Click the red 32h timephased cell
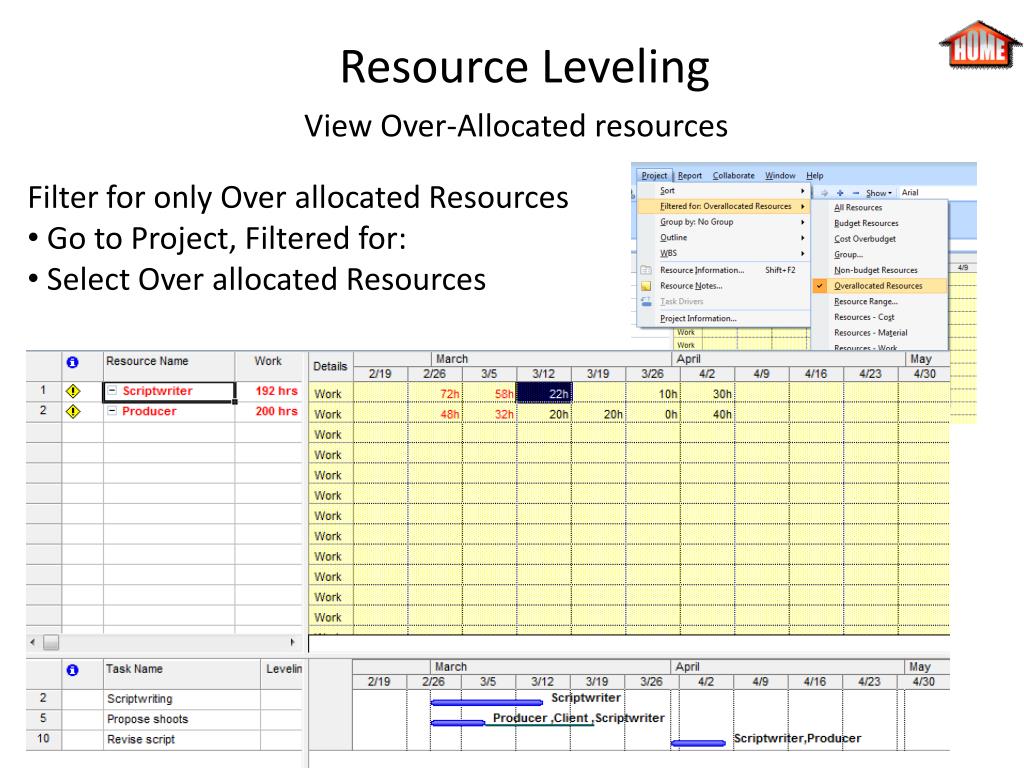1024x768 pixels. tap(490, 414)
